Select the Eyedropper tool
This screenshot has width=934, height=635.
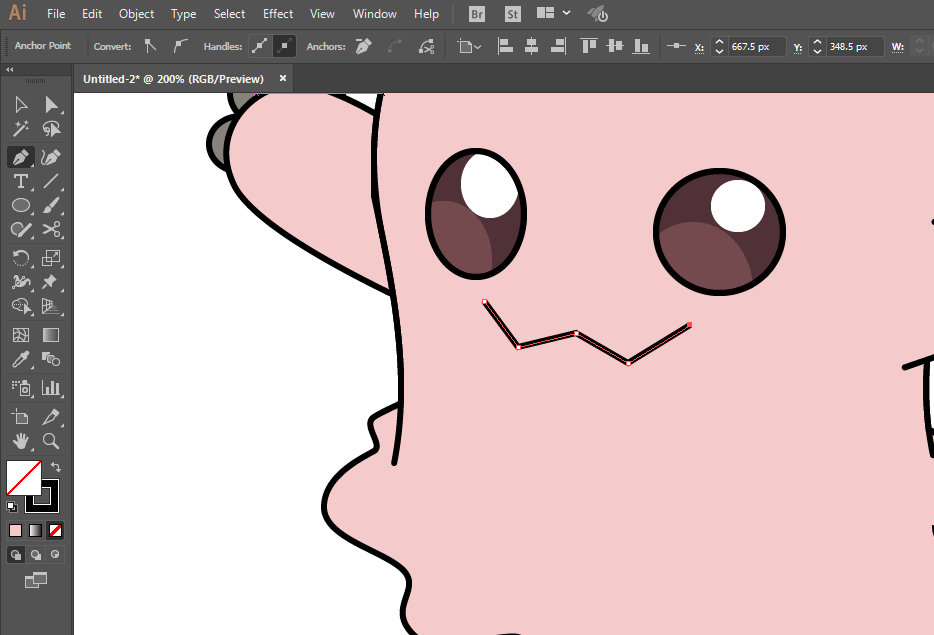coord(21,359)
